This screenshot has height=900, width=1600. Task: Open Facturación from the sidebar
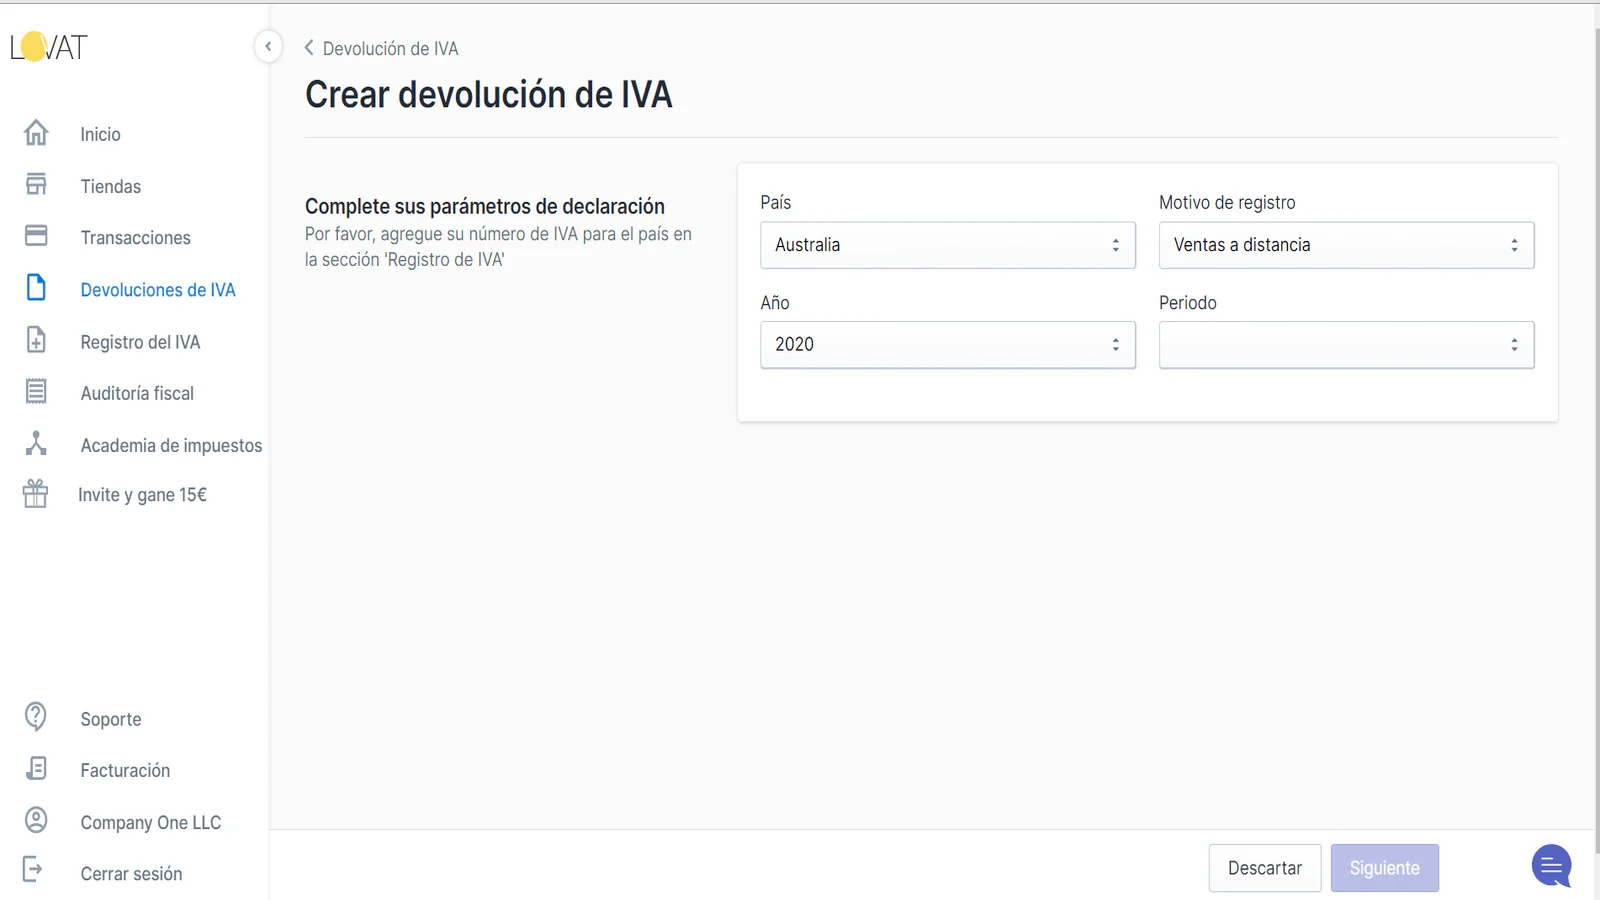(x=125, y=770)
